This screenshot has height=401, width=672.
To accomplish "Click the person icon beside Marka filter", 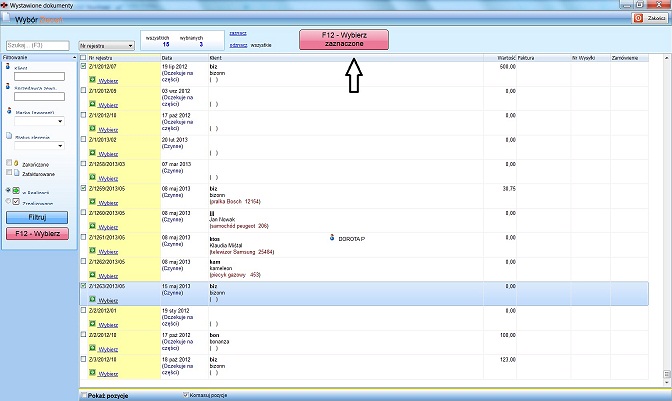I will coord(9,111).
